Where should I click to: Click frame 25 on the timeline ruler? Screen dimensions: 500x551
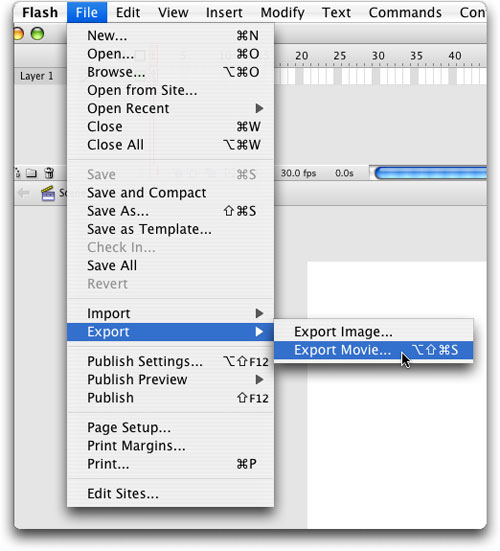(339, 56)
